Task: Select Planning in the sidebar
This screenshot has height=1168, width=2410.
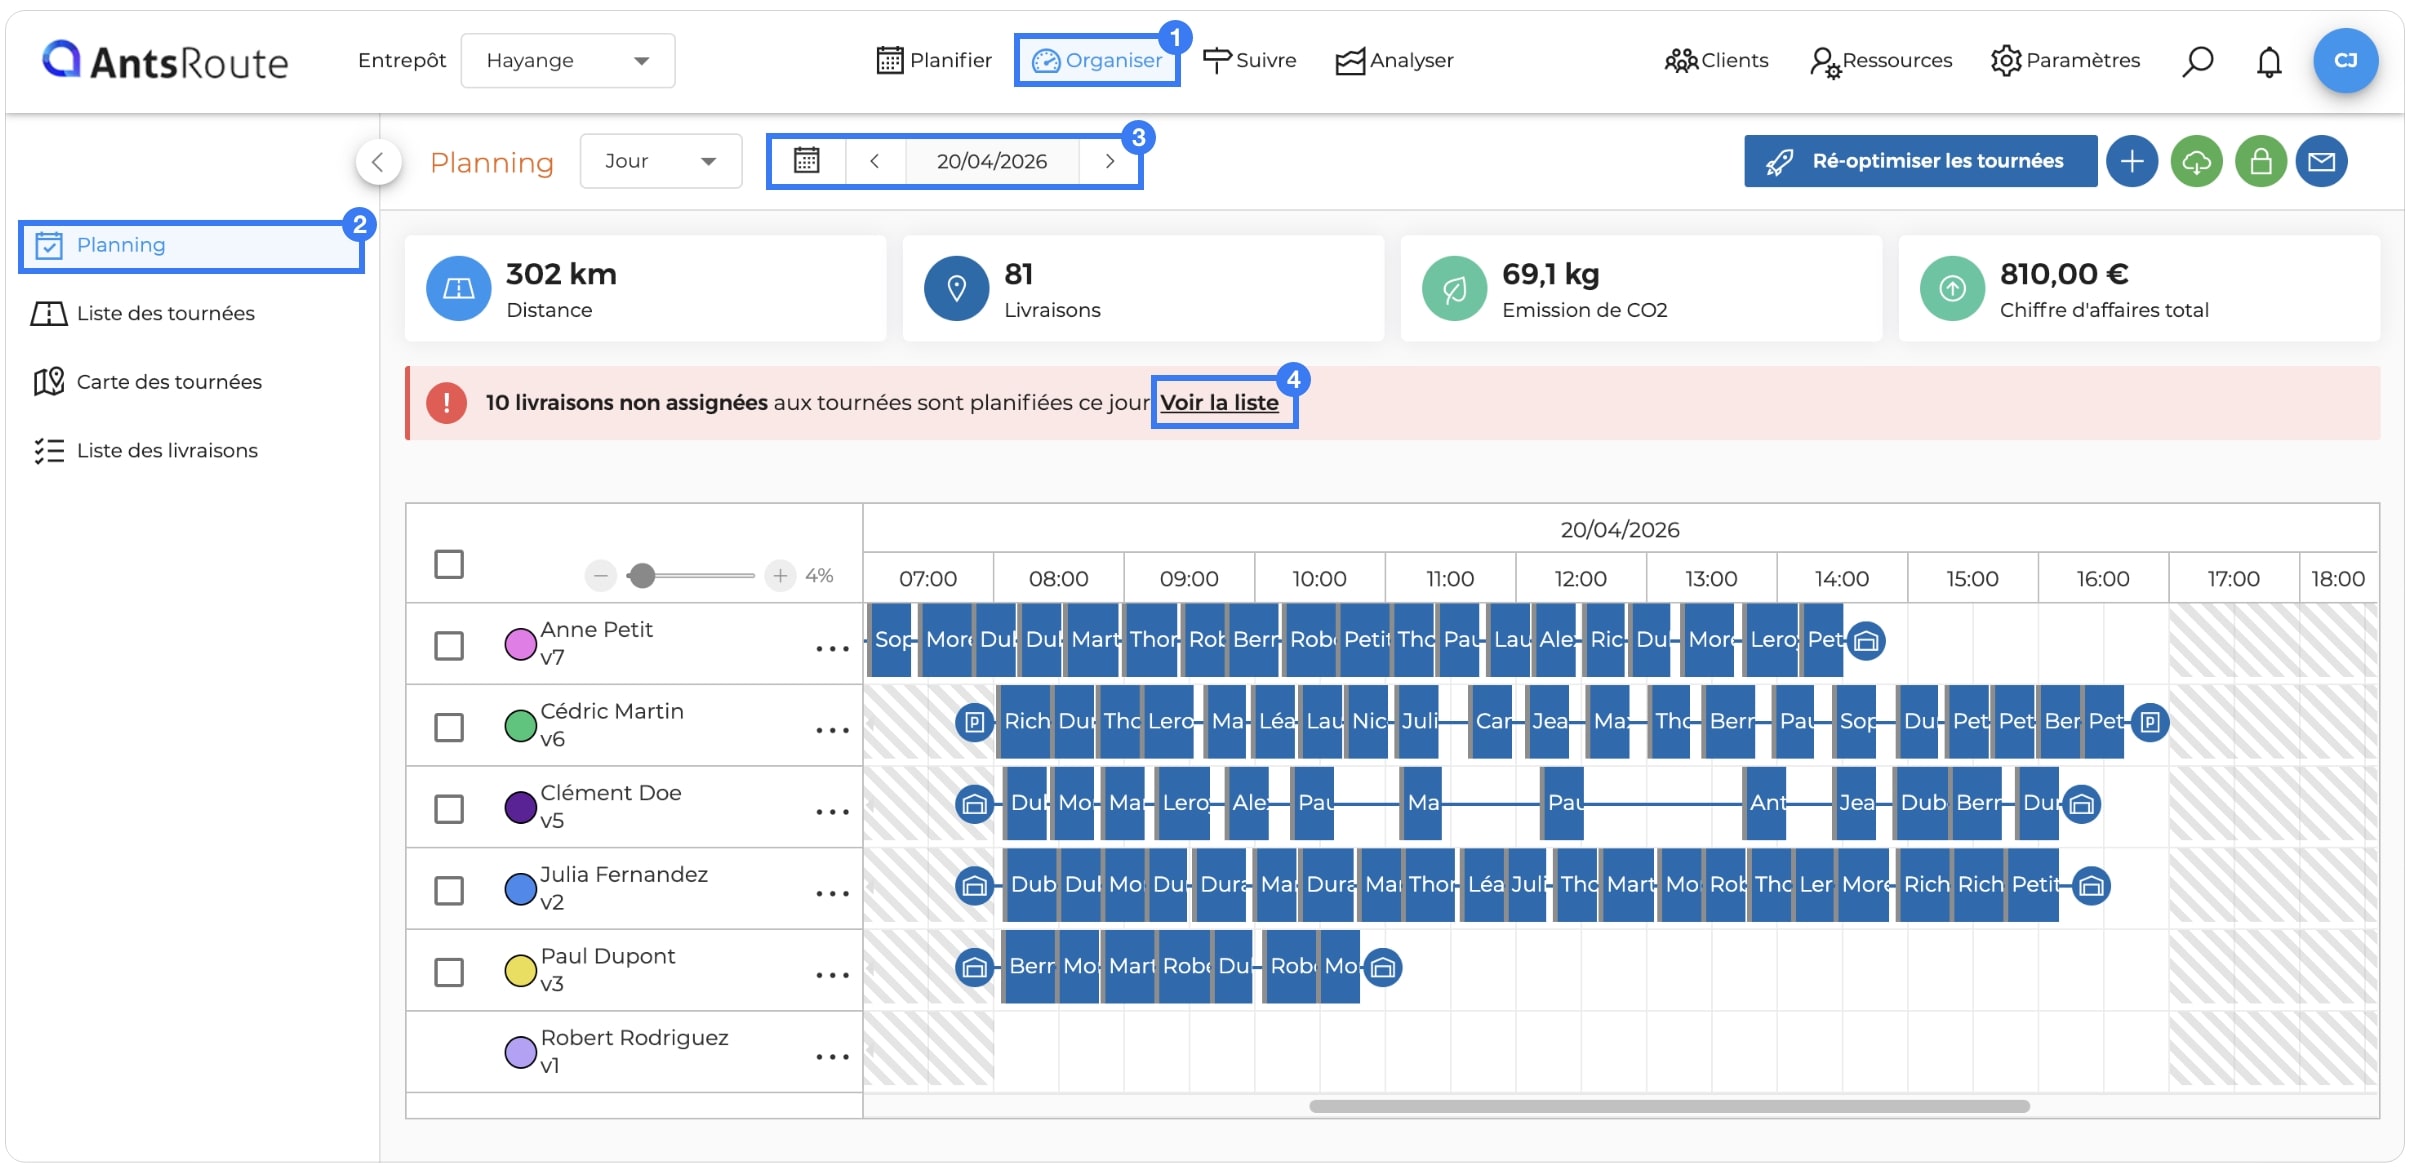Action: pos(191,245)
